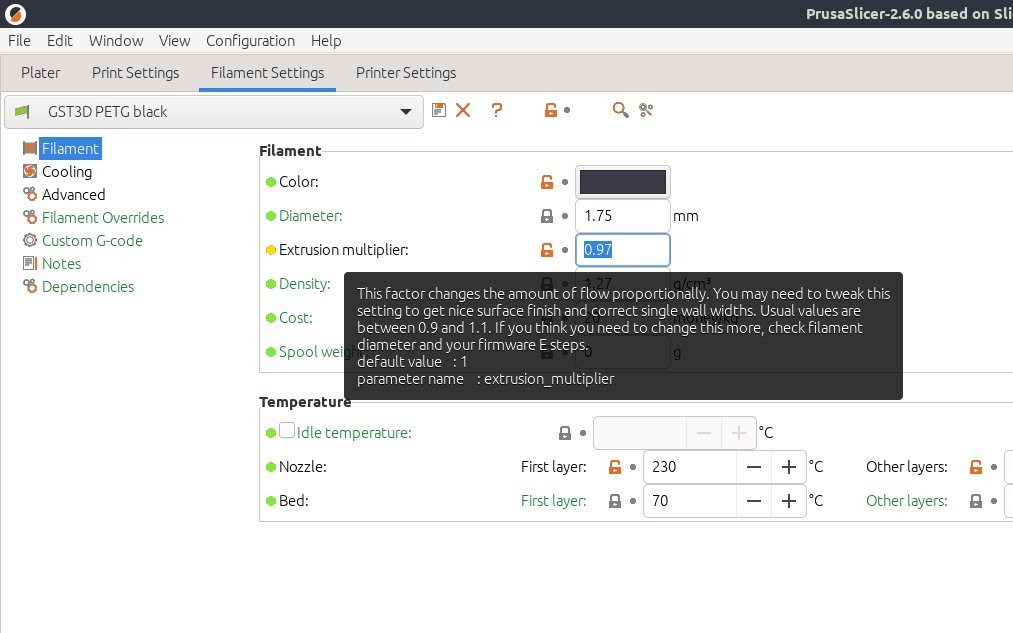
Task: Open settings search magnifier icon
Action: (620, 110)
